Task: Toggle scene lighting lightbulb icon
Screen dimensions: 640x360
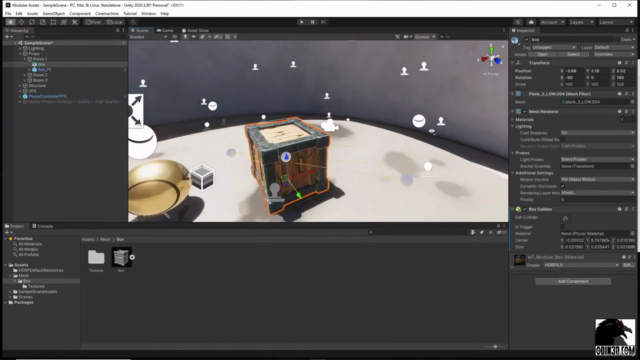Action: pos(185,37)
